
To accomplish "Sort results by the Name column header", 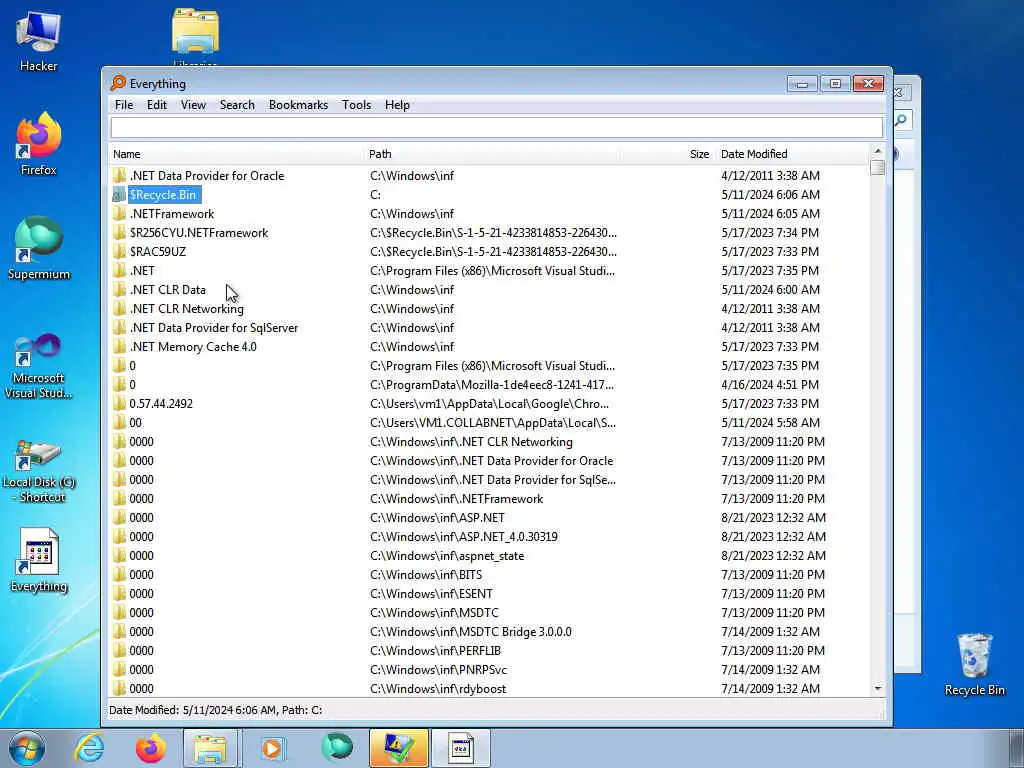I will point(238,154).
